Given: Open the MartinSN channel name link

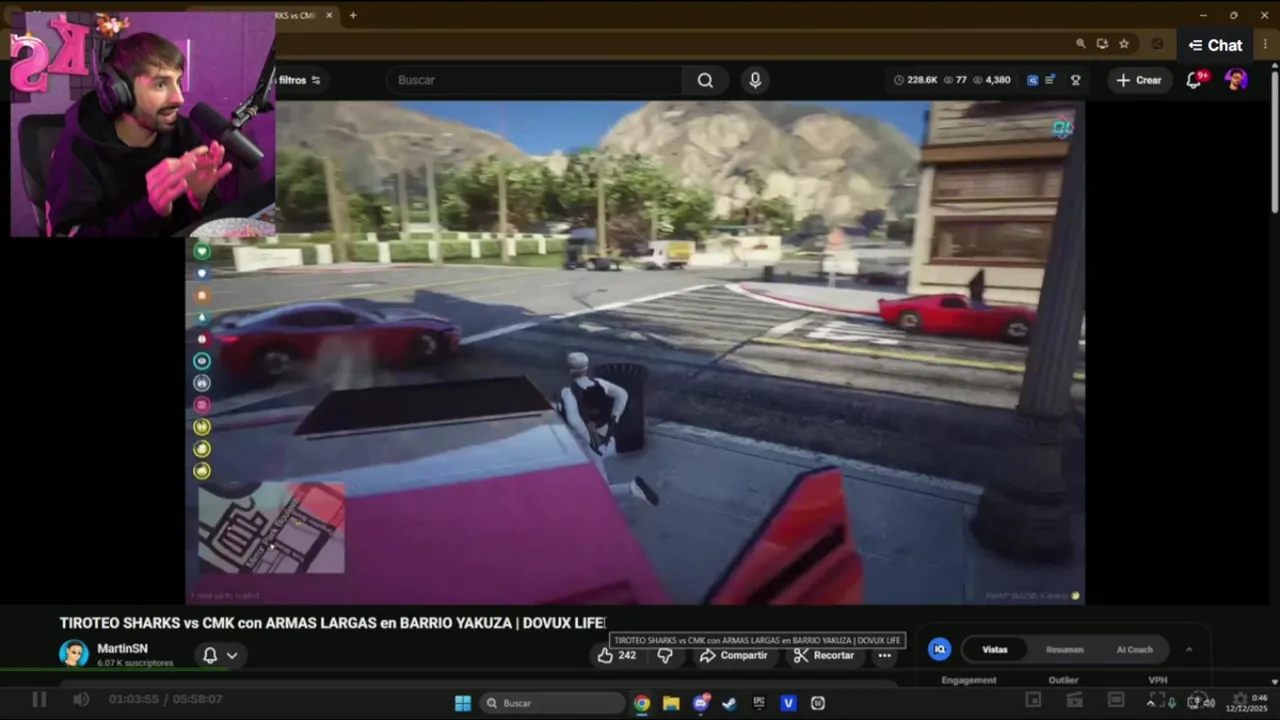Looking at the screenshot, I should click(122, 648).
